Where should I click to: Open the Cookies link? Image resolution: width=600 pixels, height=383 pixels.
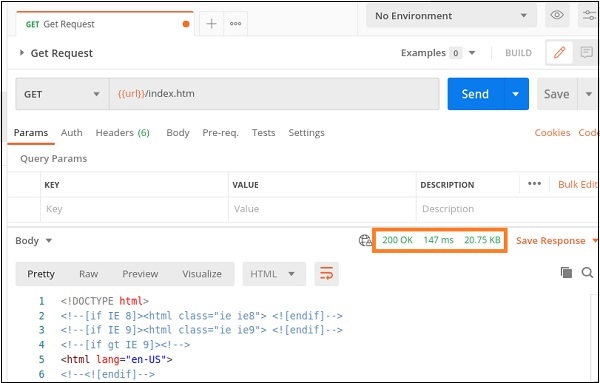[552, 133]
